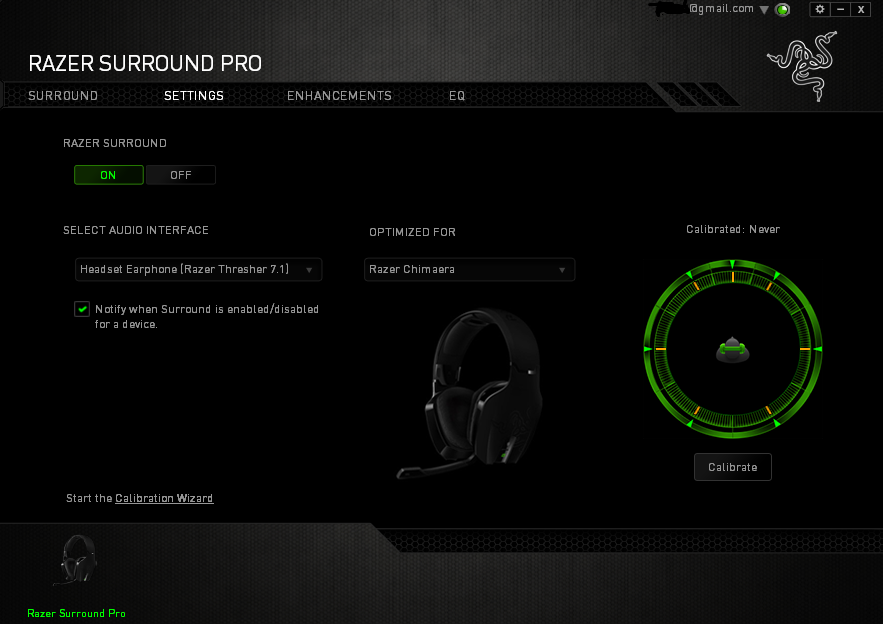Image resolution: width=883 pixels, height=624 pixels.
Task: Click the Calibrated: Never status text
Action: click(x=733, y=229)
